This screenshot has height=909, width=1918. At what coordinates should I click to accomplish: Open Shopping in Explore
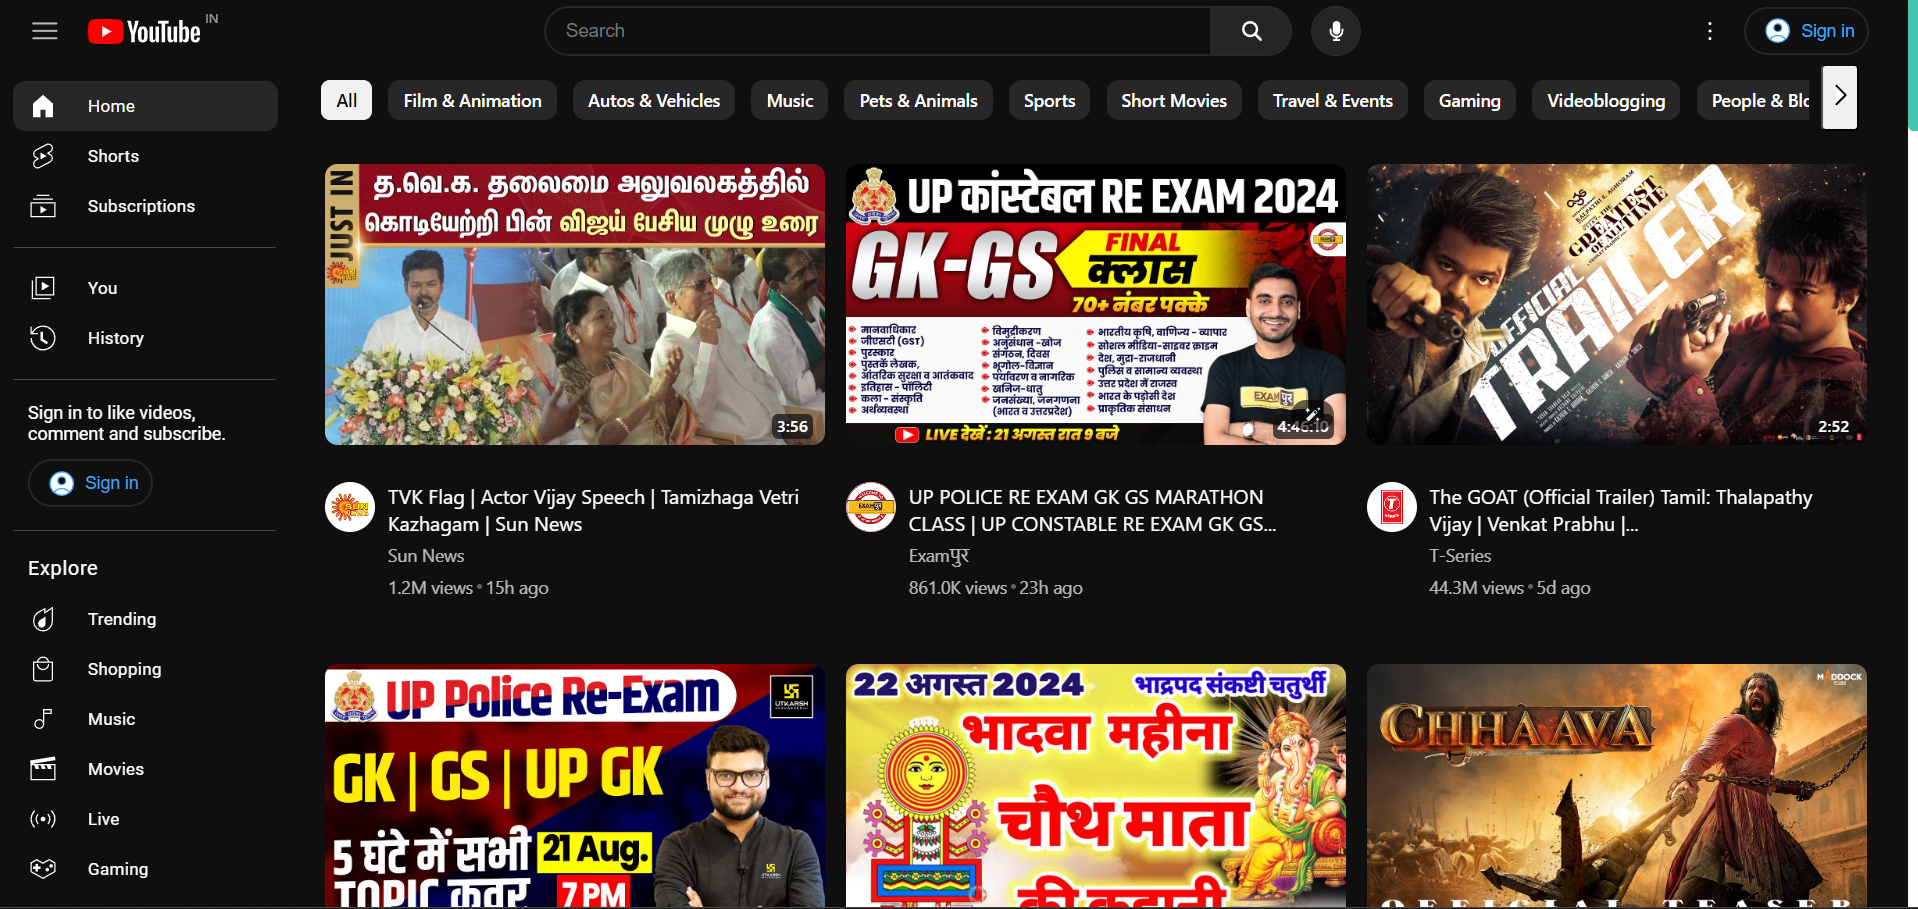point(145,669)
